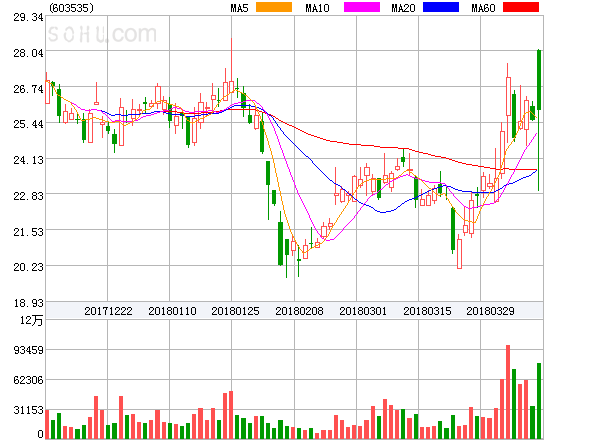Screen dimensions: 600x440
Task: Click the stock code (603535) label
Action: [x=72, y=8]
